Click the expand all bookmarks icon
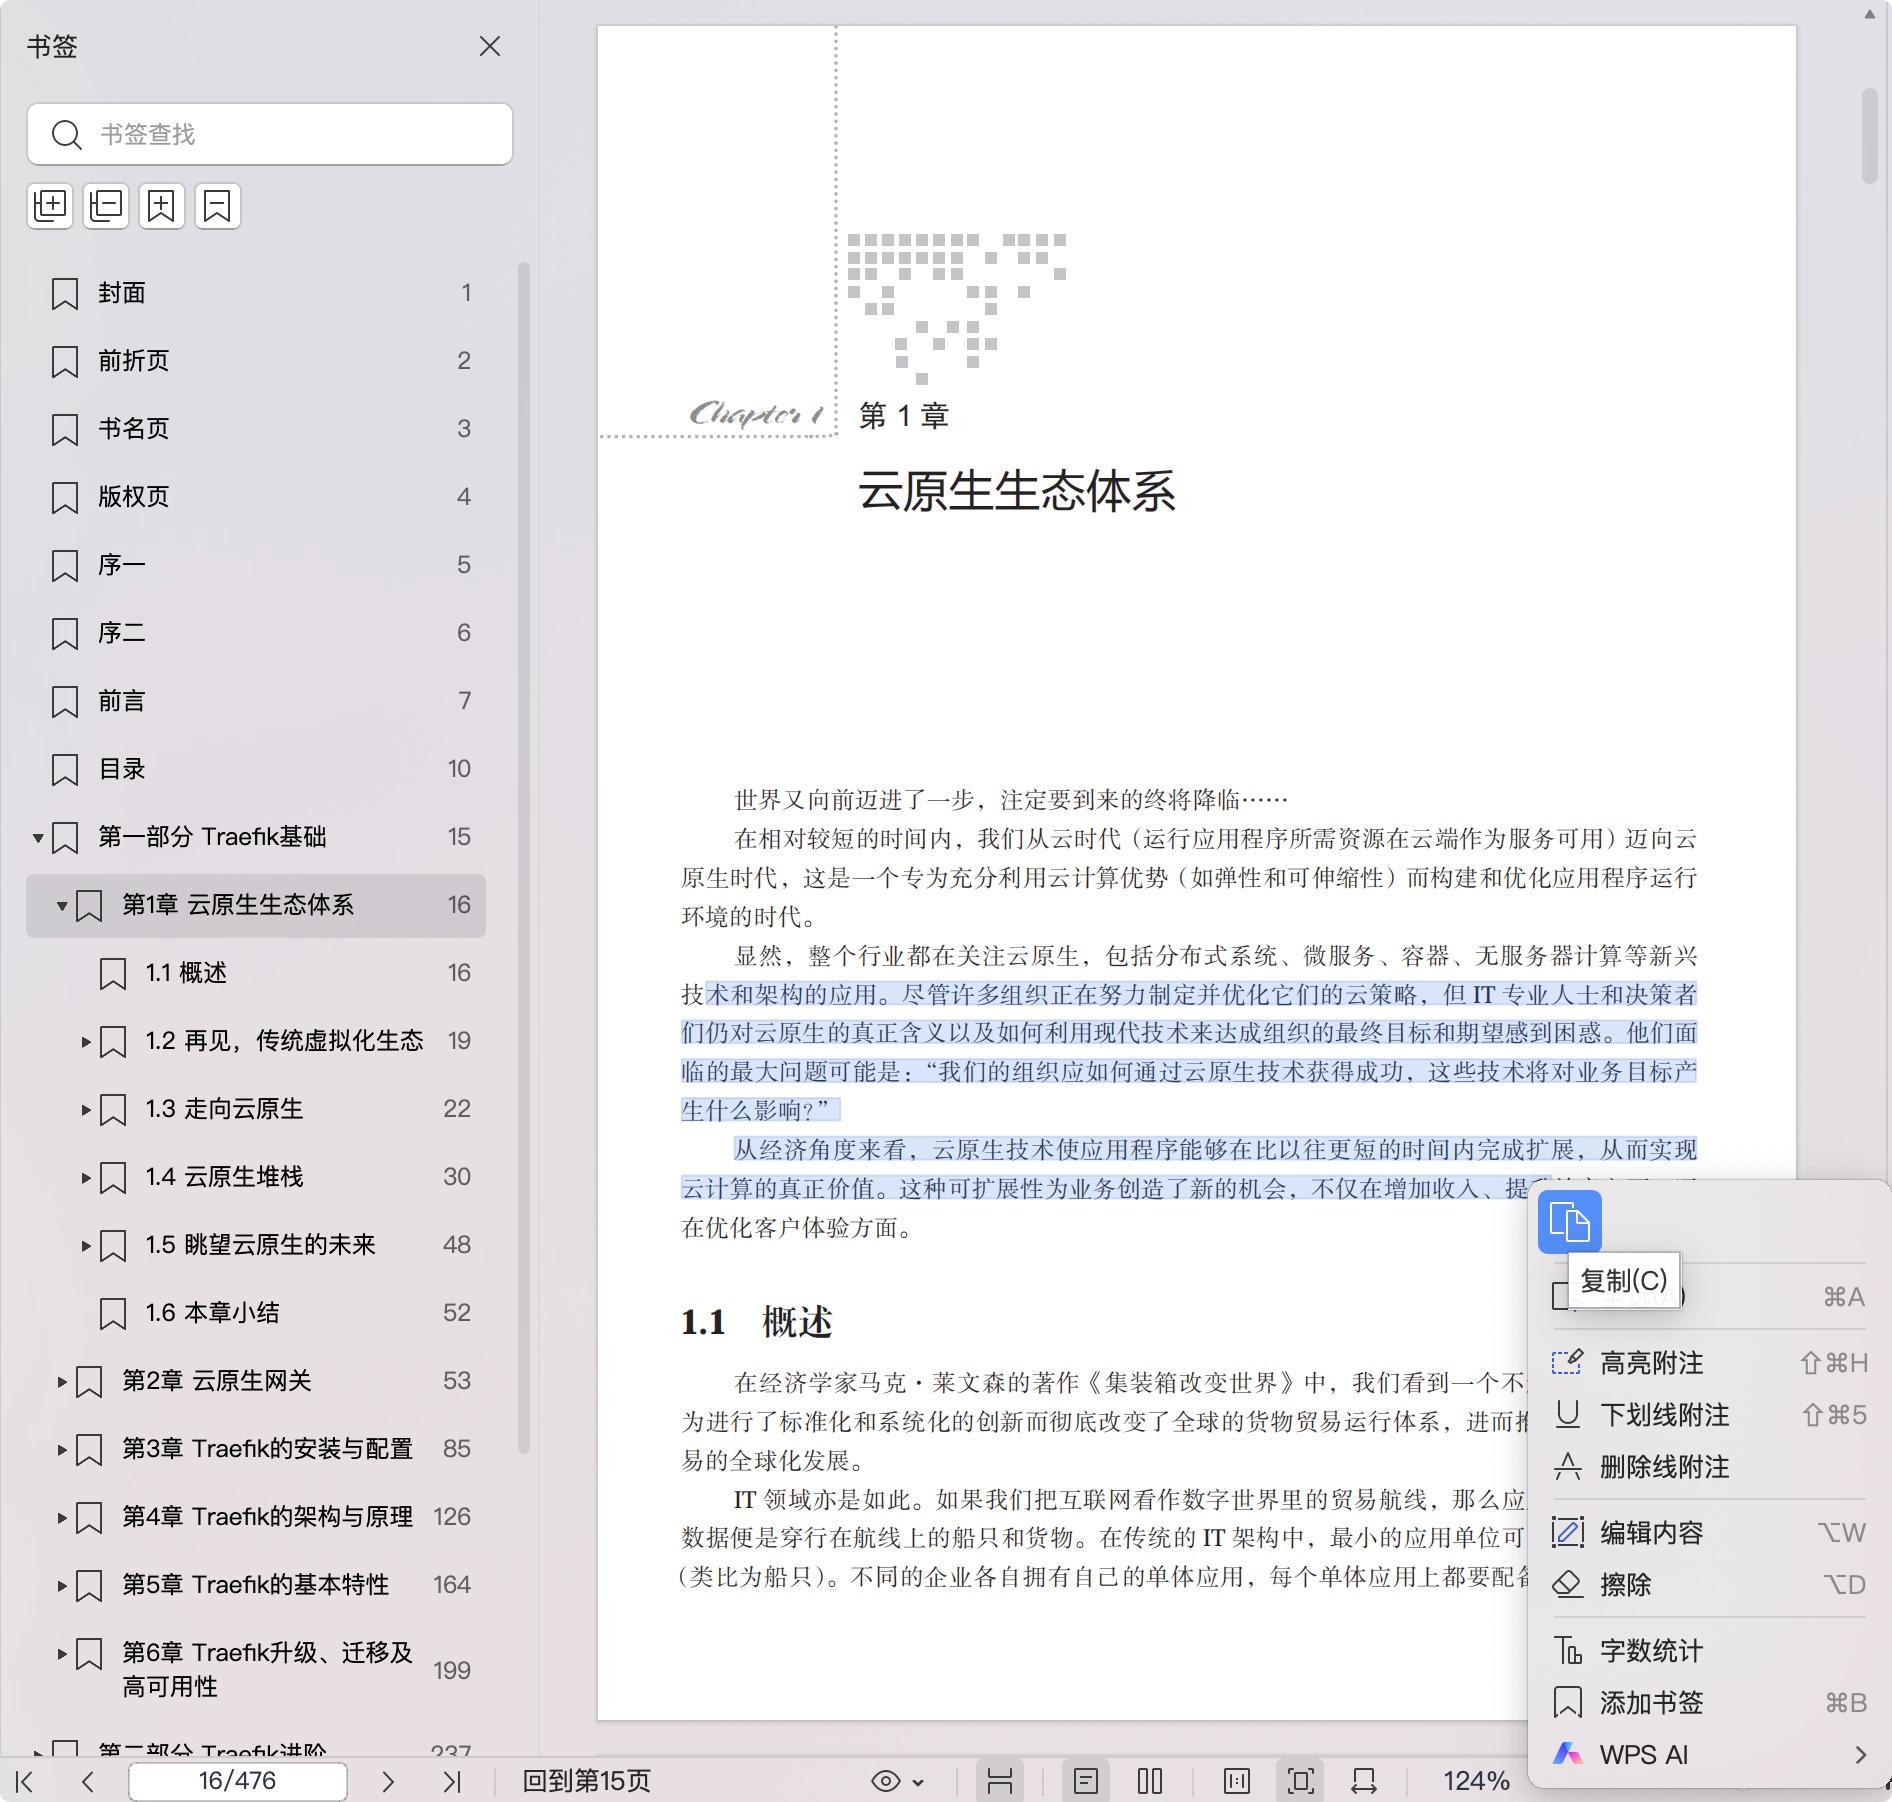Viewport: 1892px width, 1802px height. tap(50, 206)
